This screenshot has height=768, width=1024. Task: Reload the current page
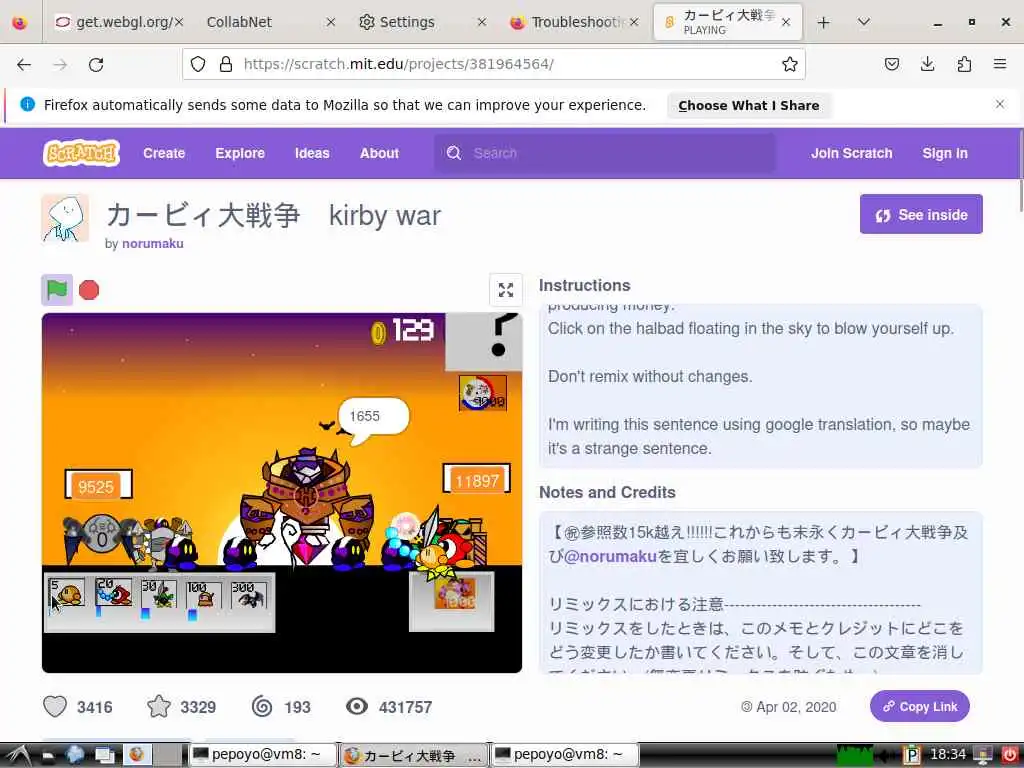point(96,64)
